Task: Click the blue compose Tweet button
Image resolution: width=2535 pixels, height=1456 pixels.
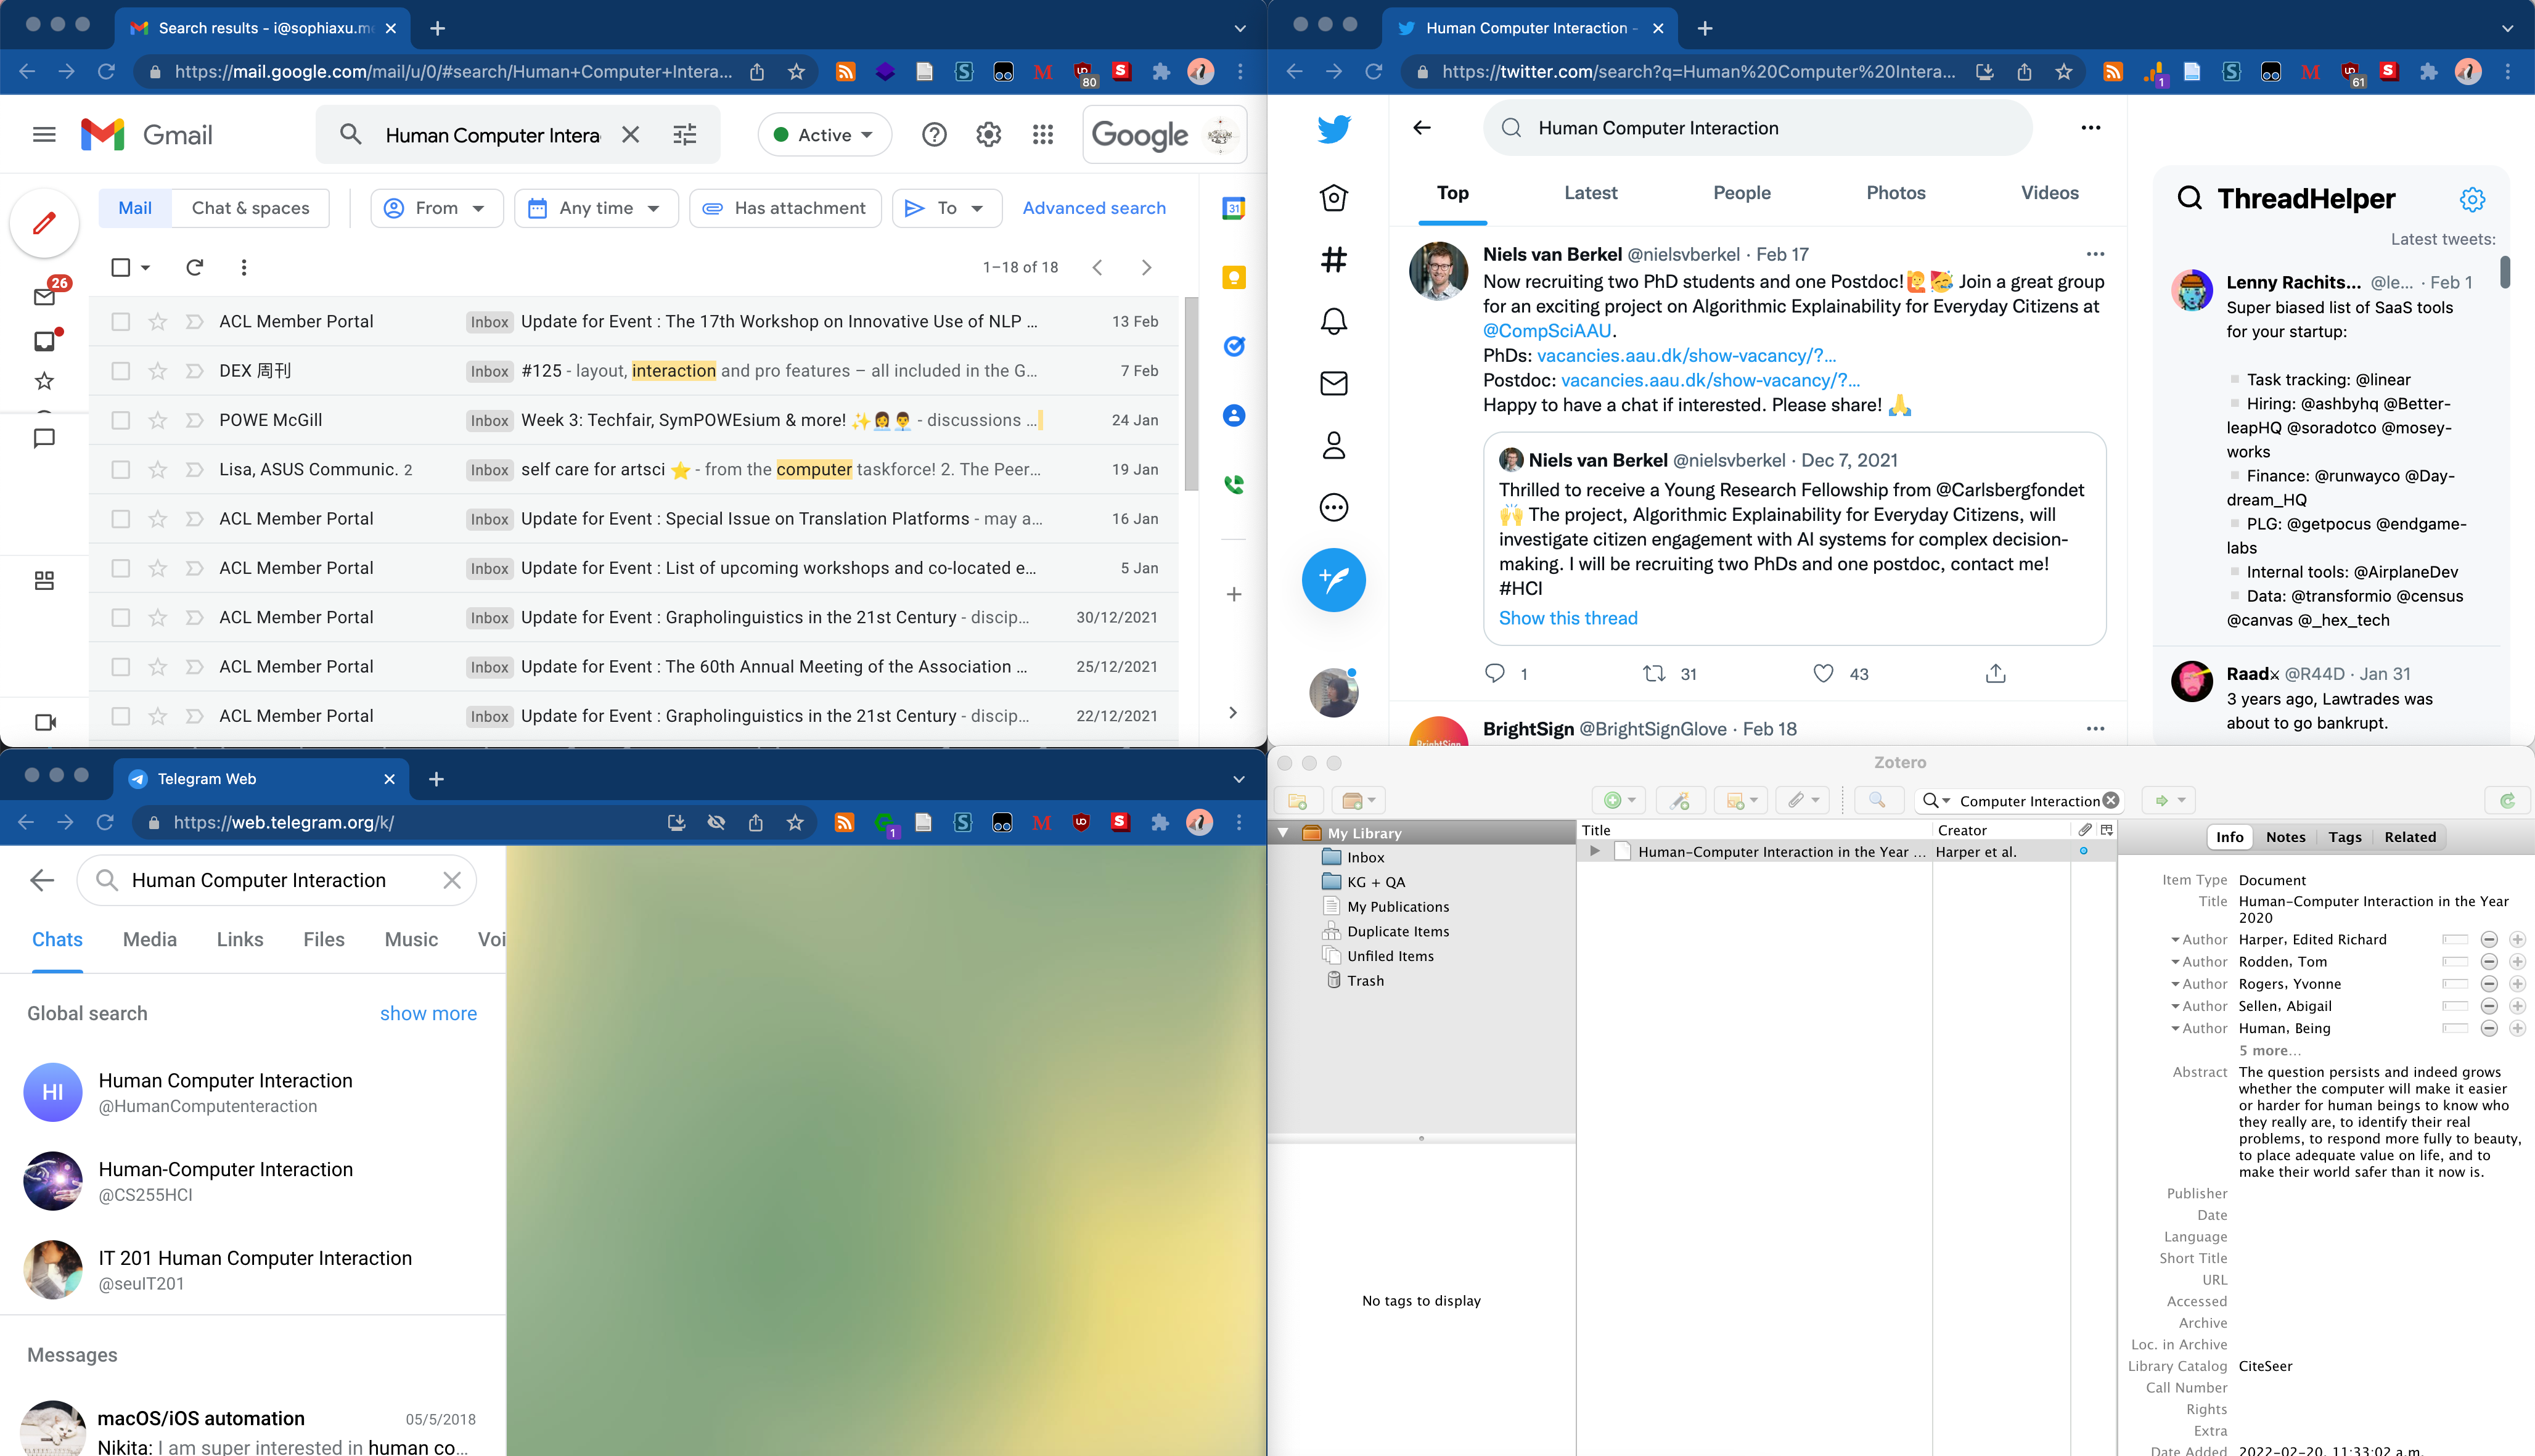Action: [1334, 580]
